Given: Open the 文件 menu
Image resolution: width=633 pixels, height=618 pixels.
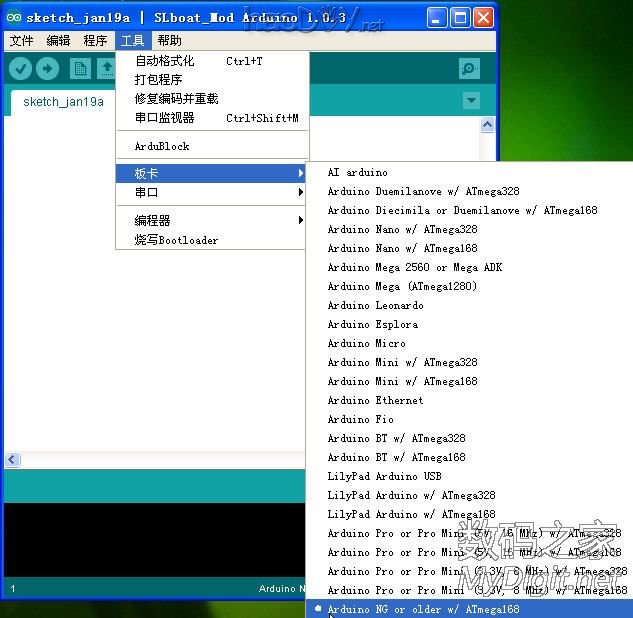Looking at the screenshot, I should click(21, 41).
